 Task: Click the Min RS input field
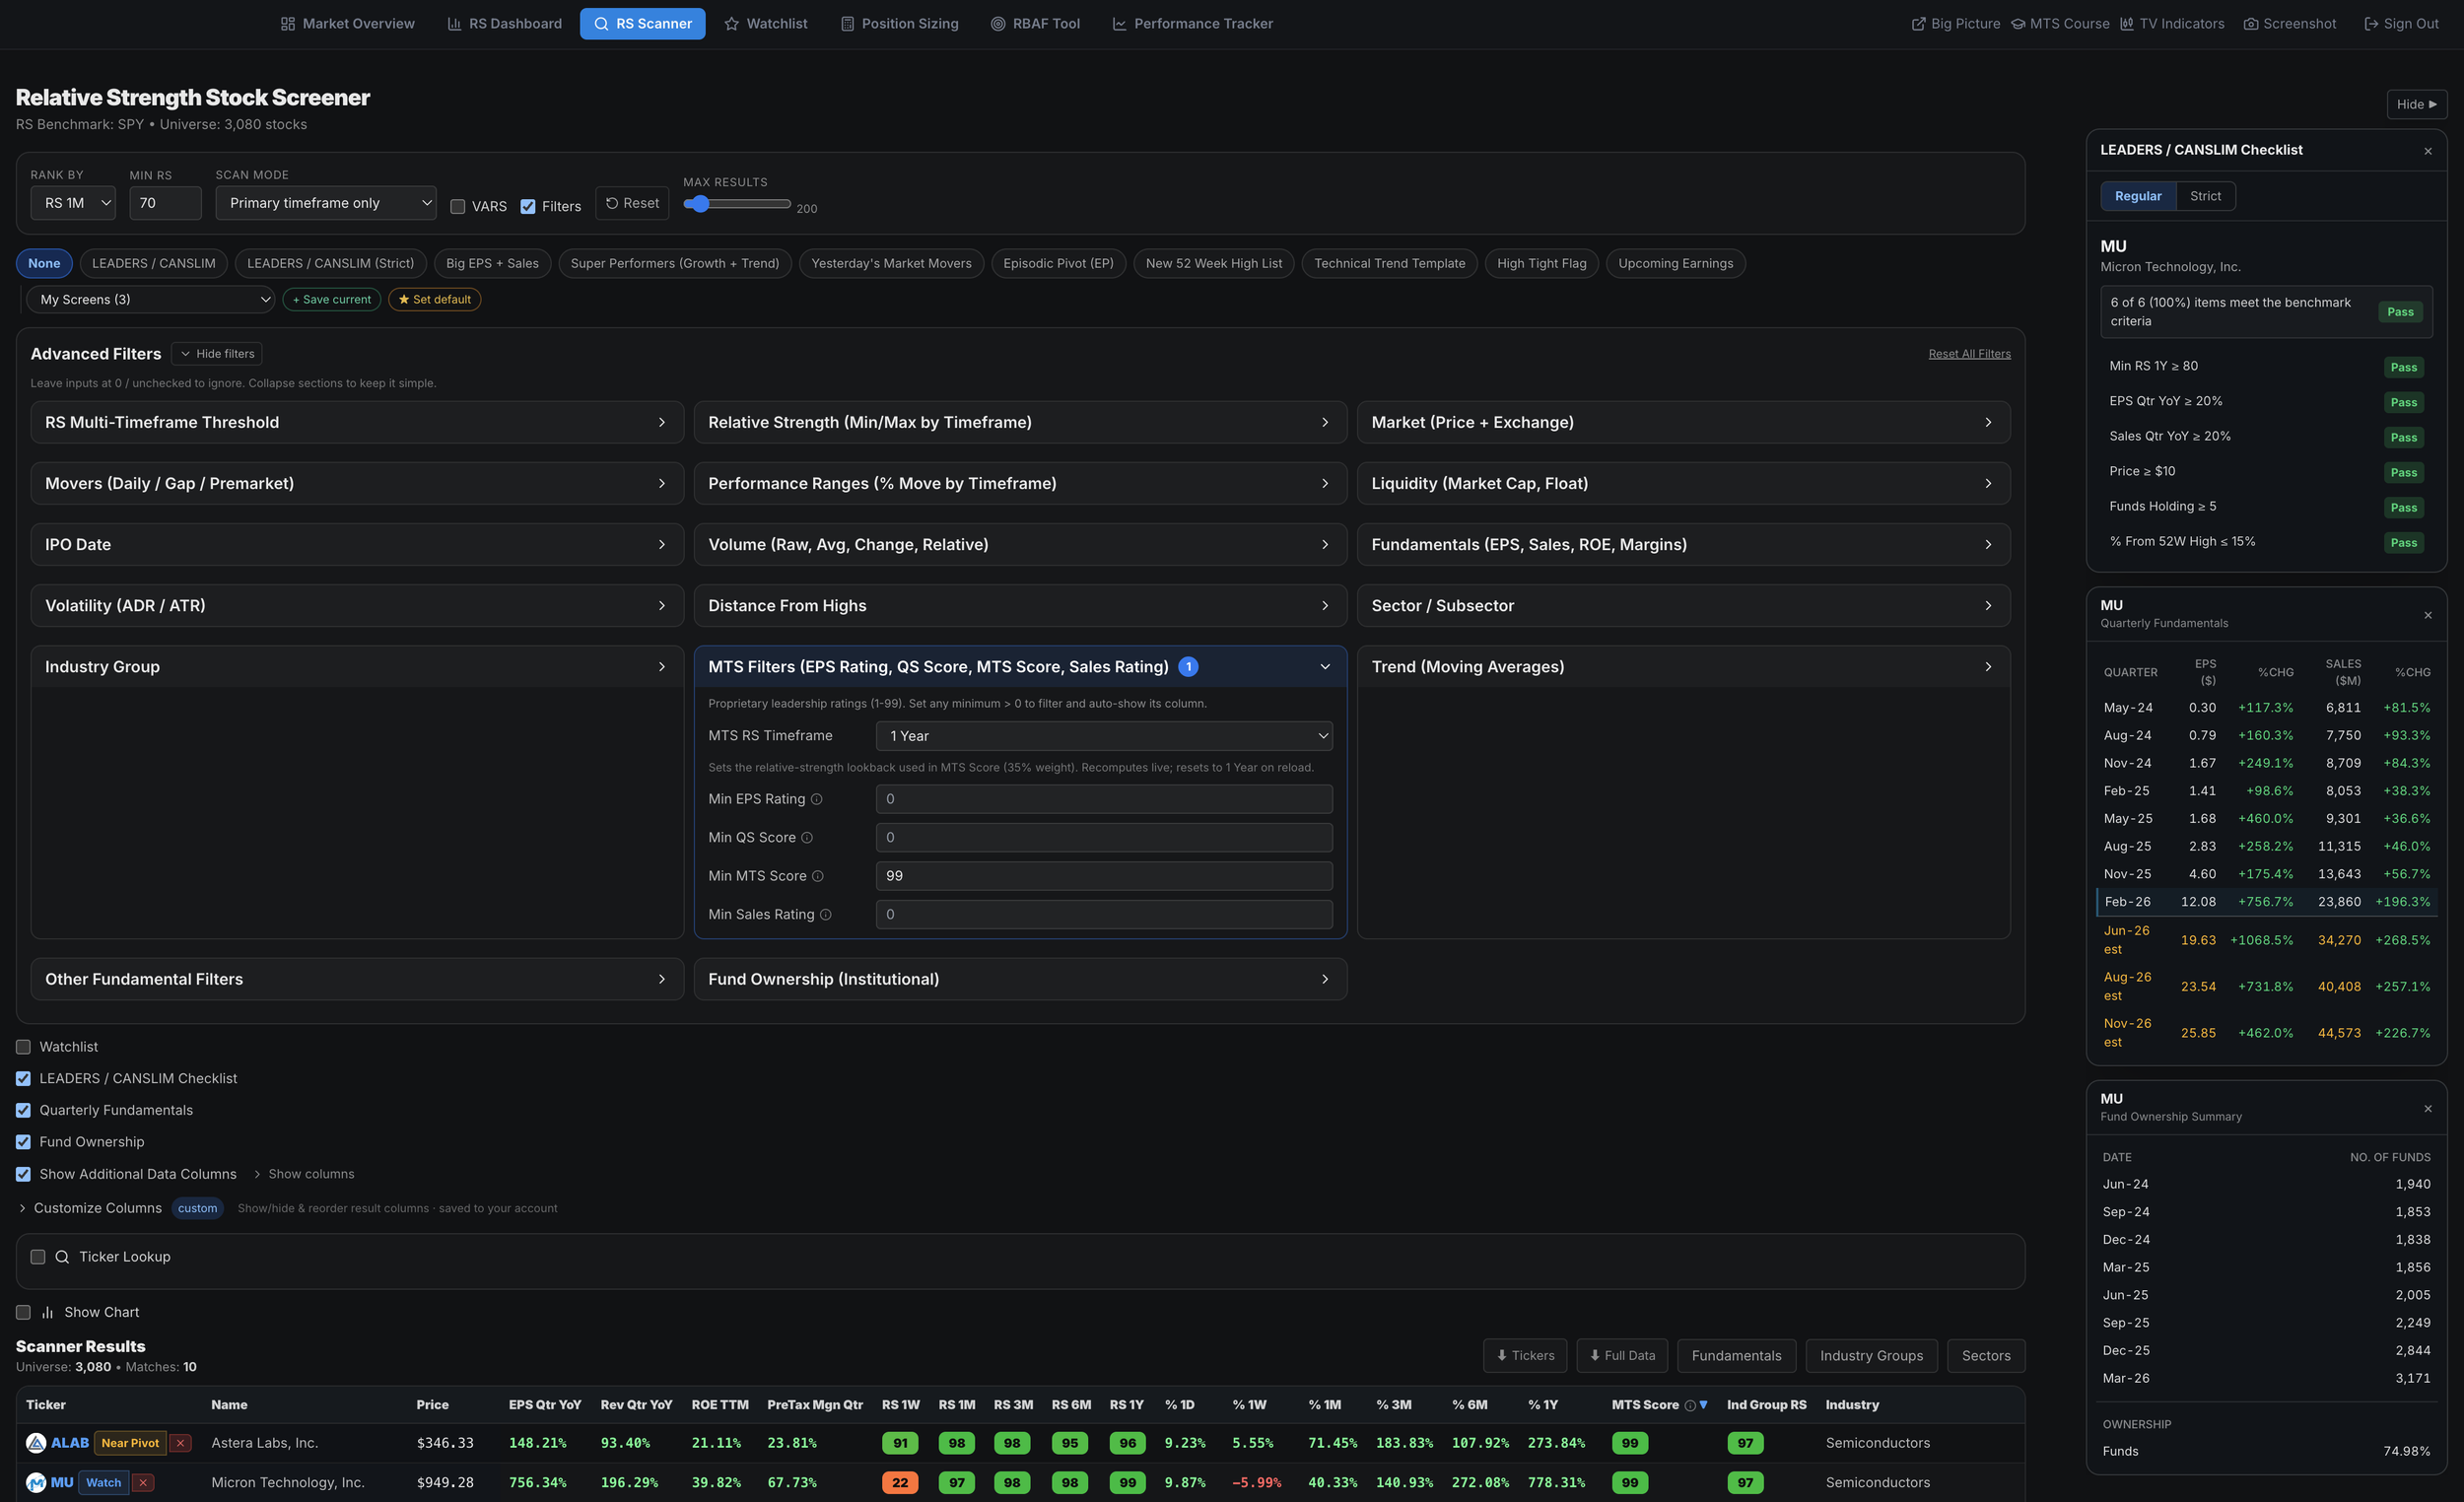click(x=165, y=203)
